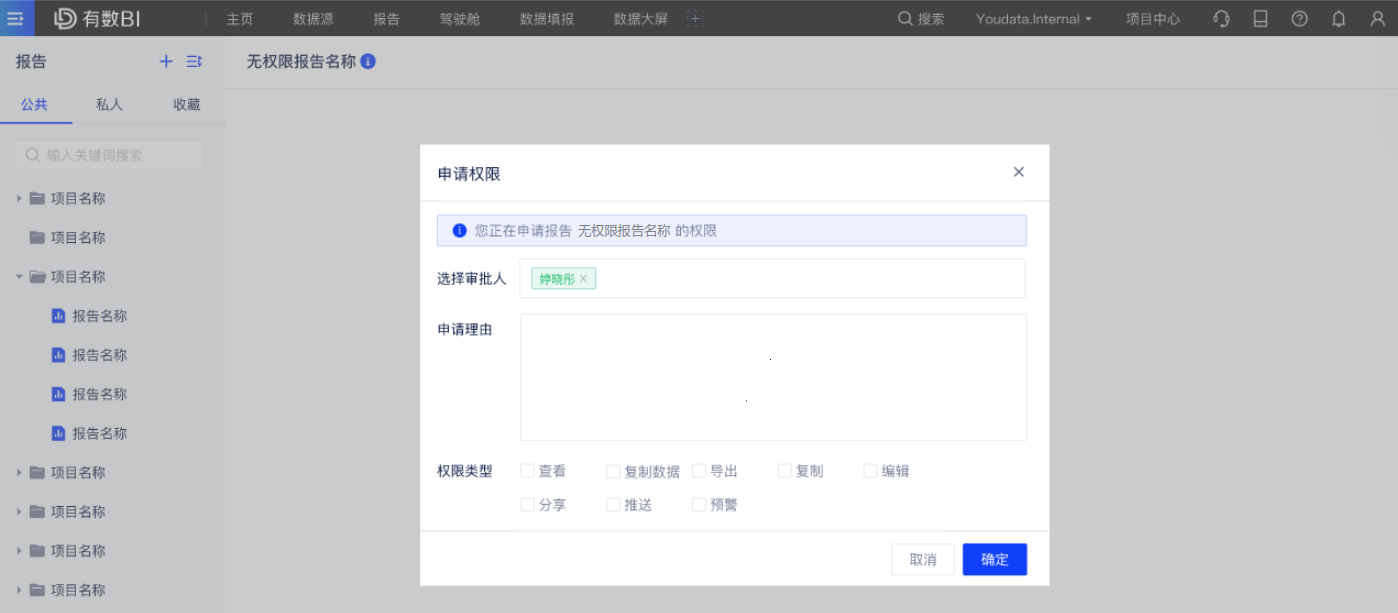Click the documentation book icon in header
This screenshot has width=1398, height=613.
(1260, 18)
